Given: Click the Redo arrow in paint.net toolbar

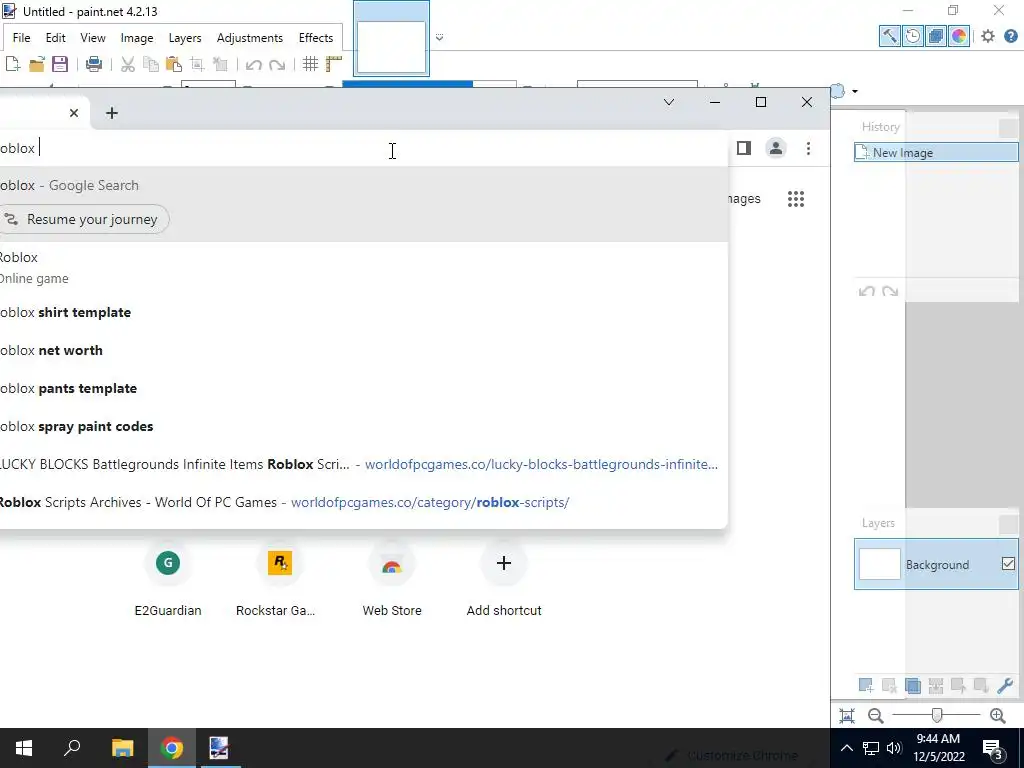Looking at the screenshot, I should coord(277,64).
